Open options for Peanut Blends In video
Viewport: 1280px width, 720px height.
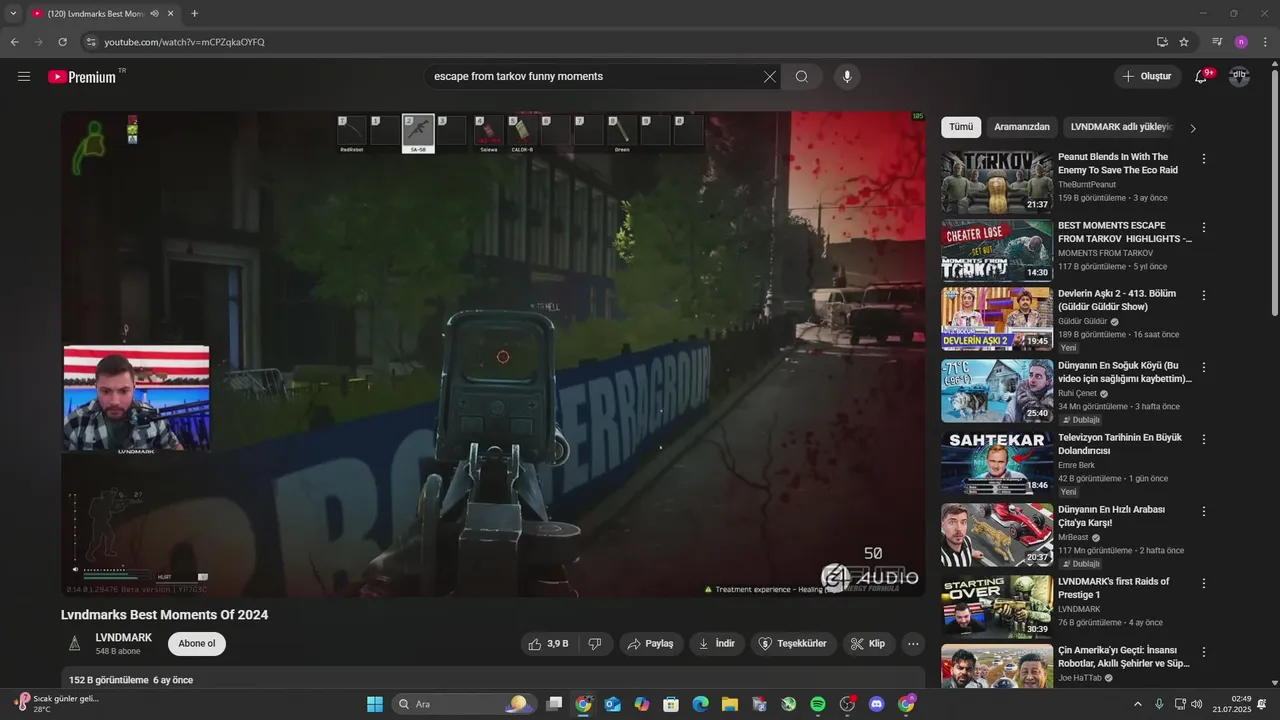pos(1204,159)
